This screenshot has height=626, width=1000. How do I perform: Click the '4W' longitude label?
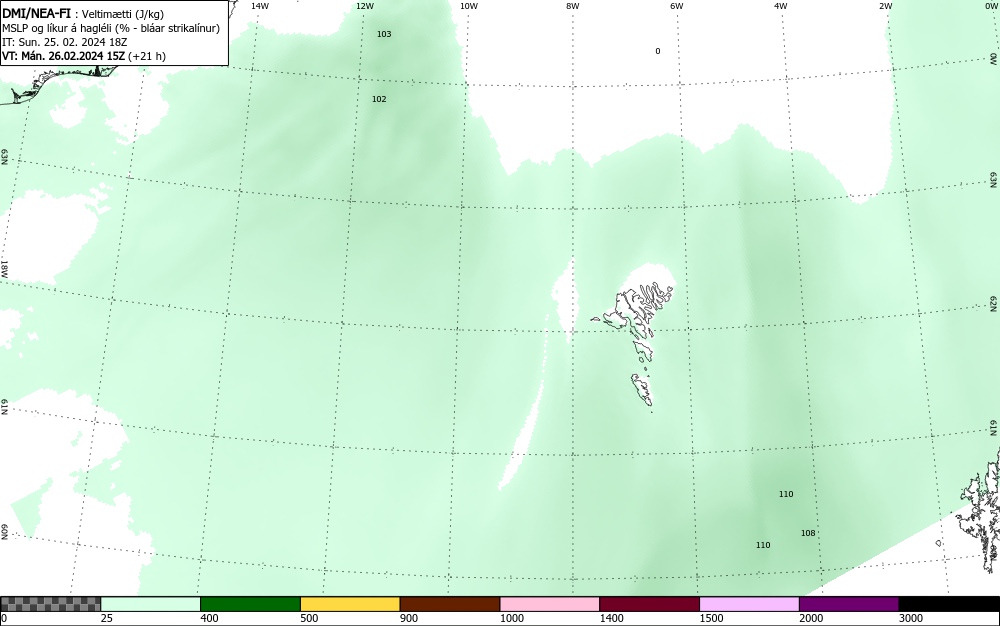coord(781,6)
